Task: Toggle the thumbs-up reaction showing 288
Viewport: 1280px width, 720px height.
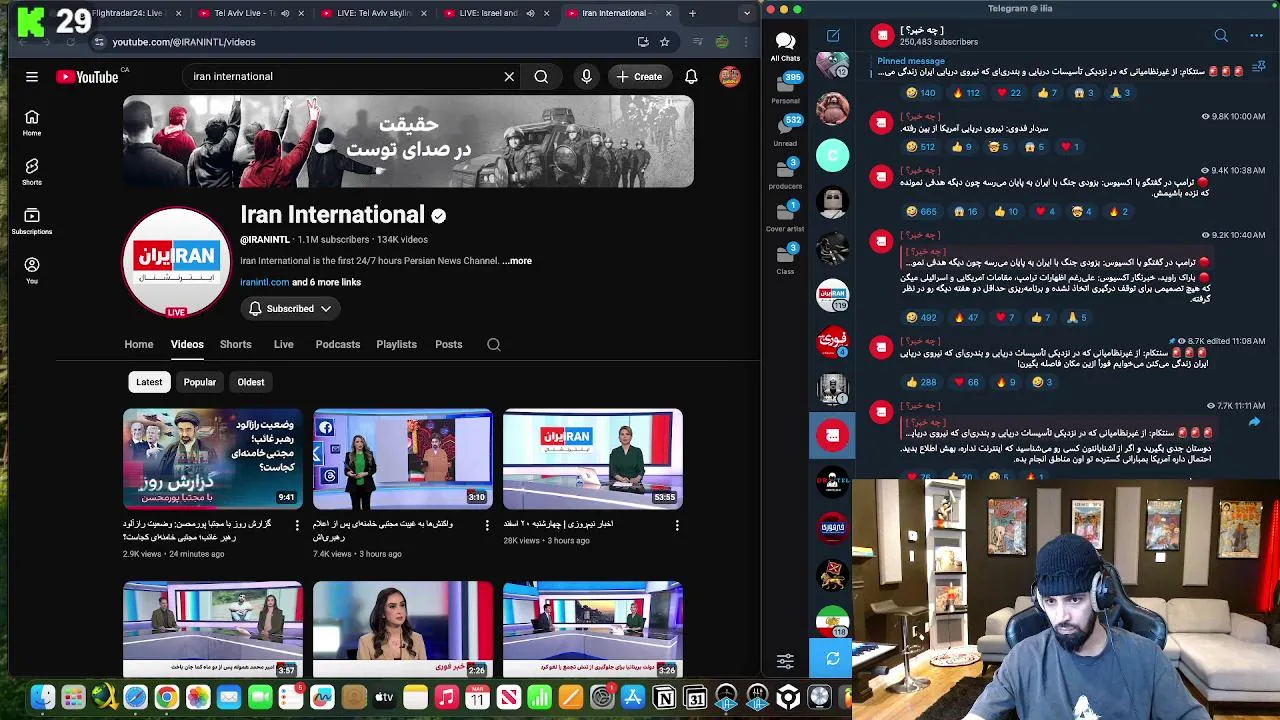Action: 921,382
